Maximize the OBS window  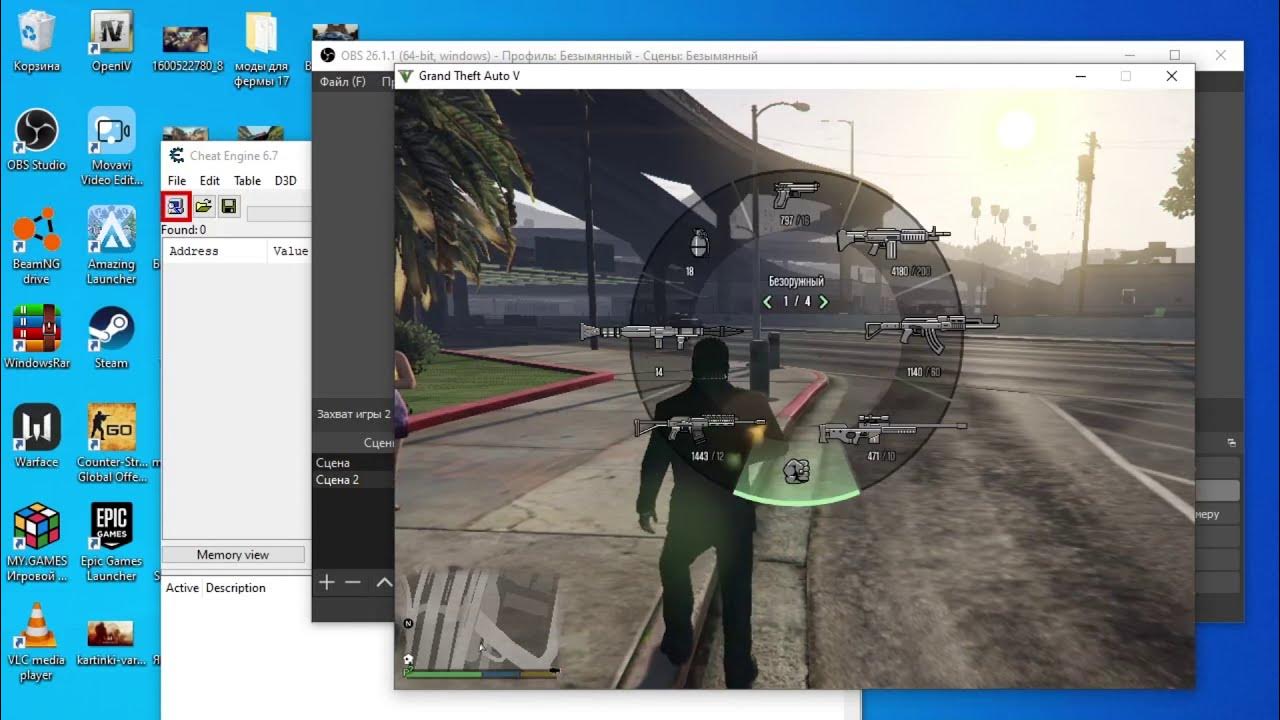[x=1175, y=56]
